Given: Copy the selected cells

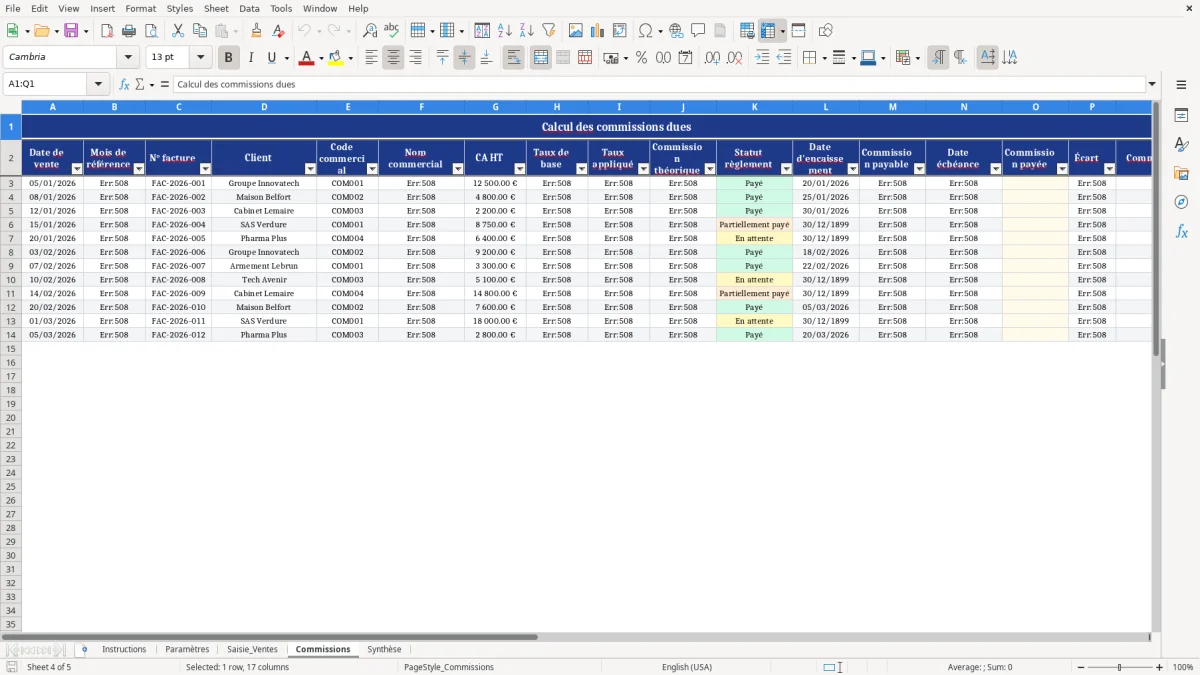Looking at the screenshot, I should click(200, 31).
